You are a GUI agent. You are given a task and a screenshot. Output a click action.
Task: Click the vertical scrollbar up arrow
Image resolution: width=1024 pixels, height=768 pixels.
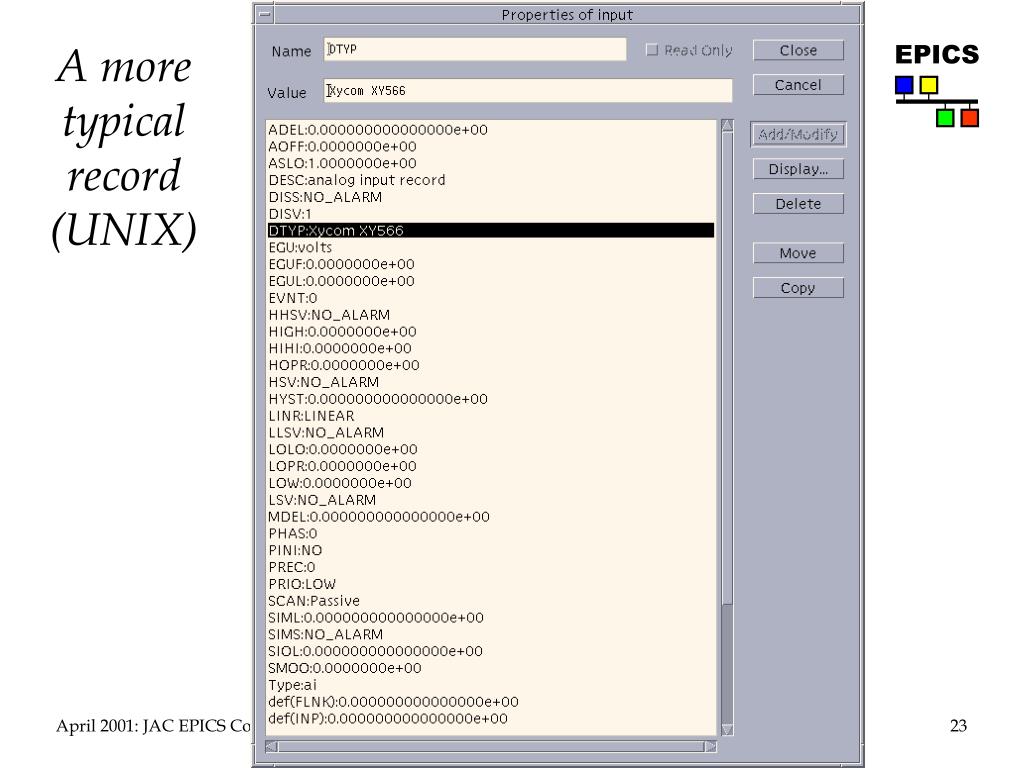pos(727,126)
